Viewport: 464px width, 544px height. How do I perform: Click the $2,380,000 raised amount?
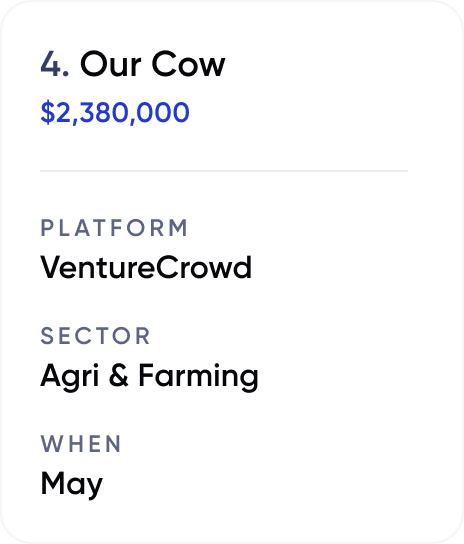coord(115,112)
